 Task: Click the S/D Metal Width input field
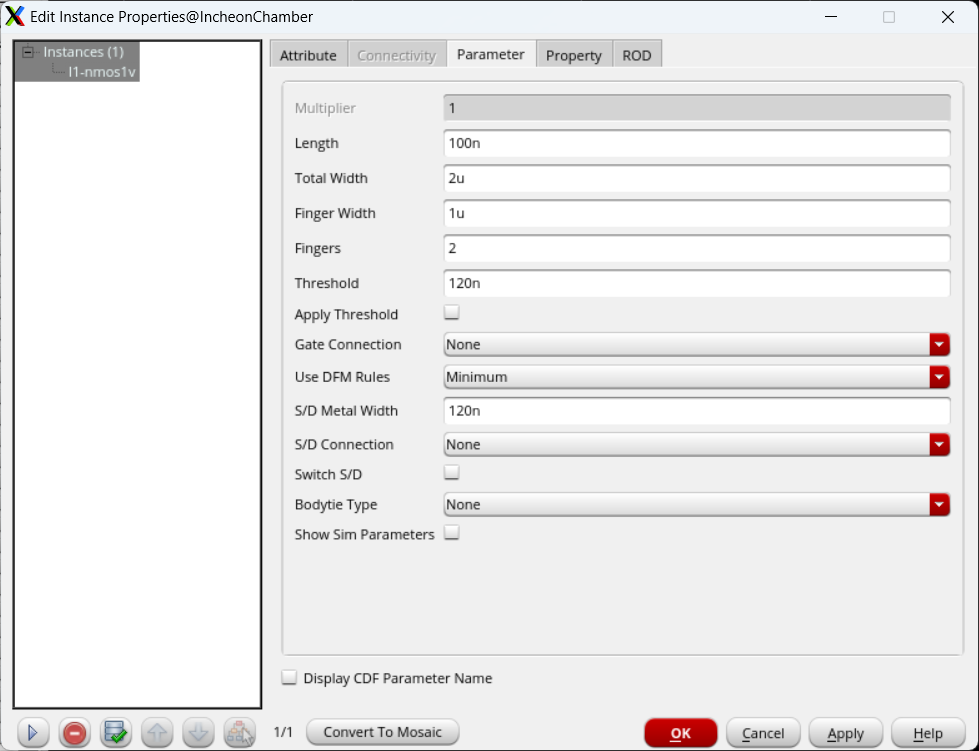click(x=697, y=410)
